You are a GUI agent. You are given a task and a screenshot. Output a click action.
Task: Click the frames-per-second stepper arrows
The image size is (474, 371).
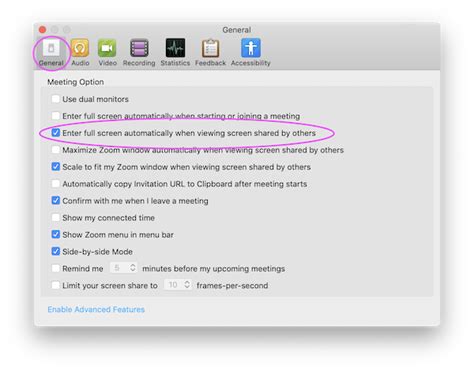pos(187,285)
